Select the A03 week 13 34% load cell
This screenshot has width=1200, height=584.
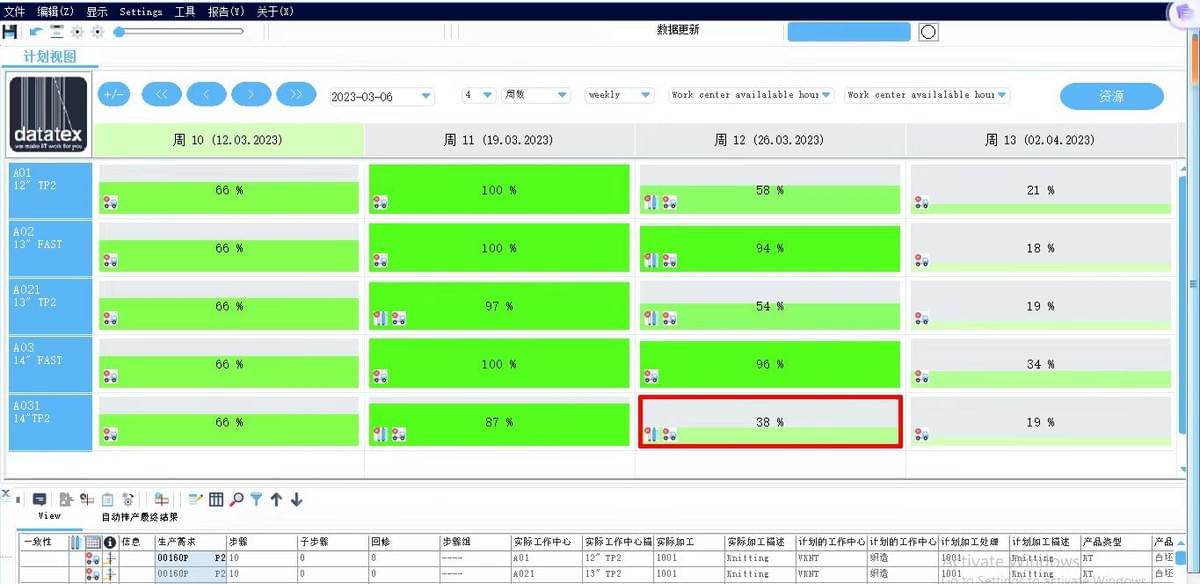(x=1041, y=364)
